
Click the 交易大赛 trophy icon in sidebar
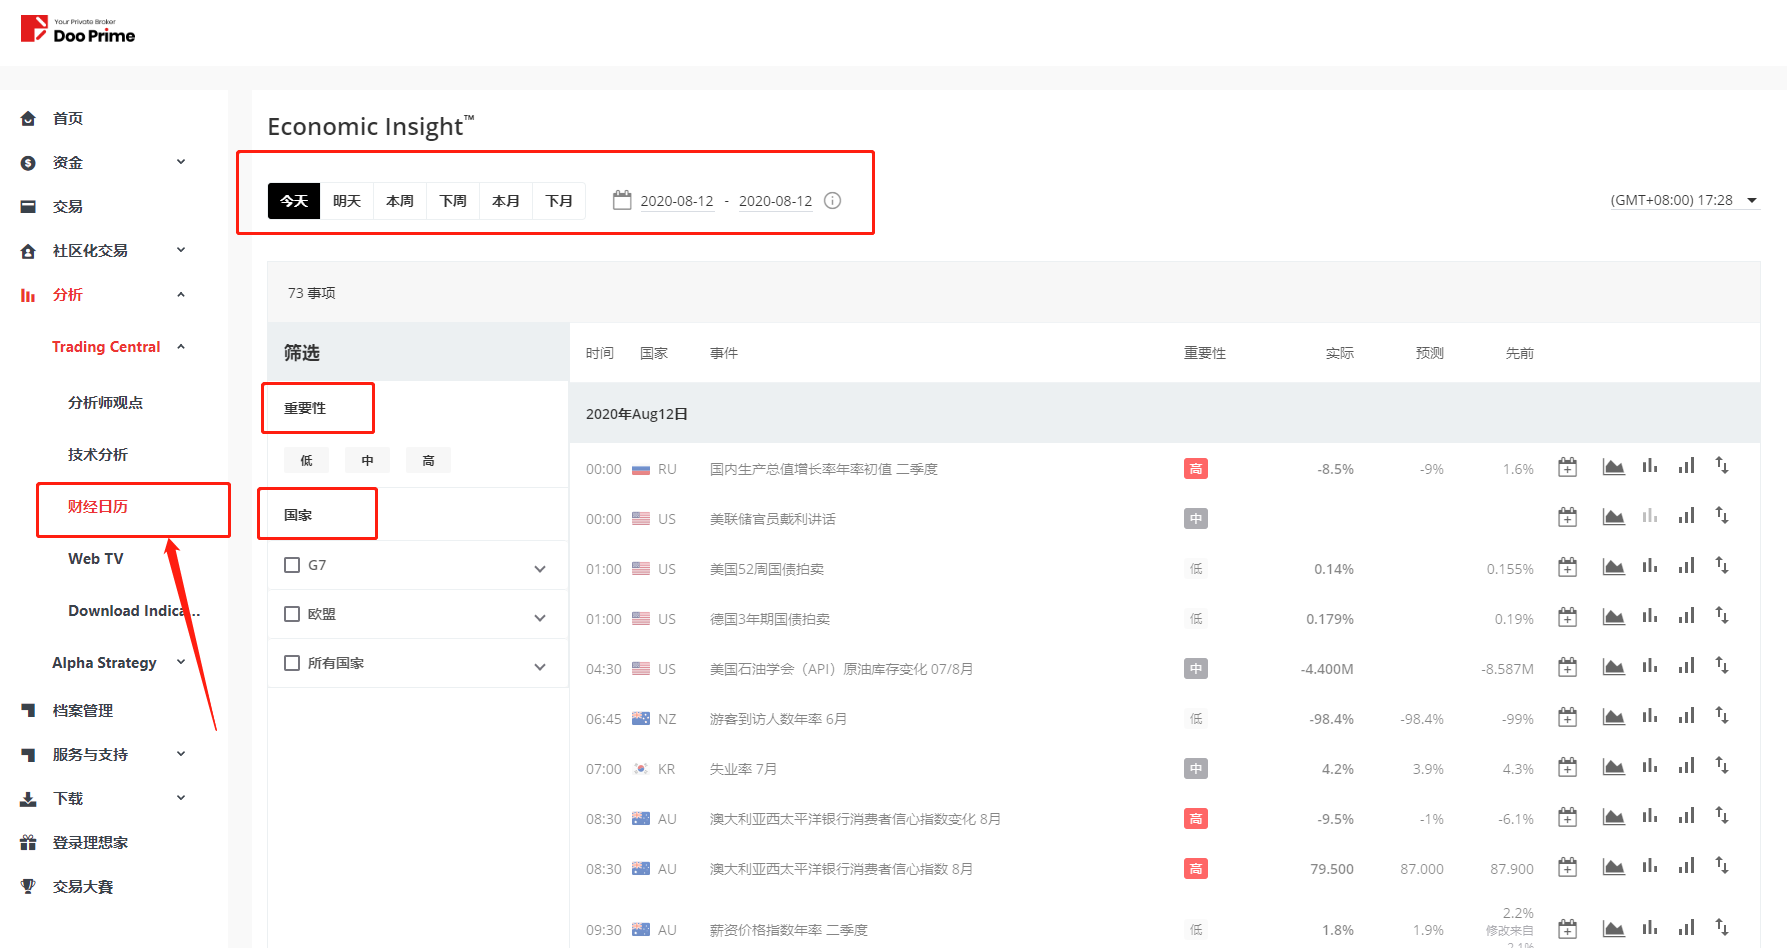29,886
